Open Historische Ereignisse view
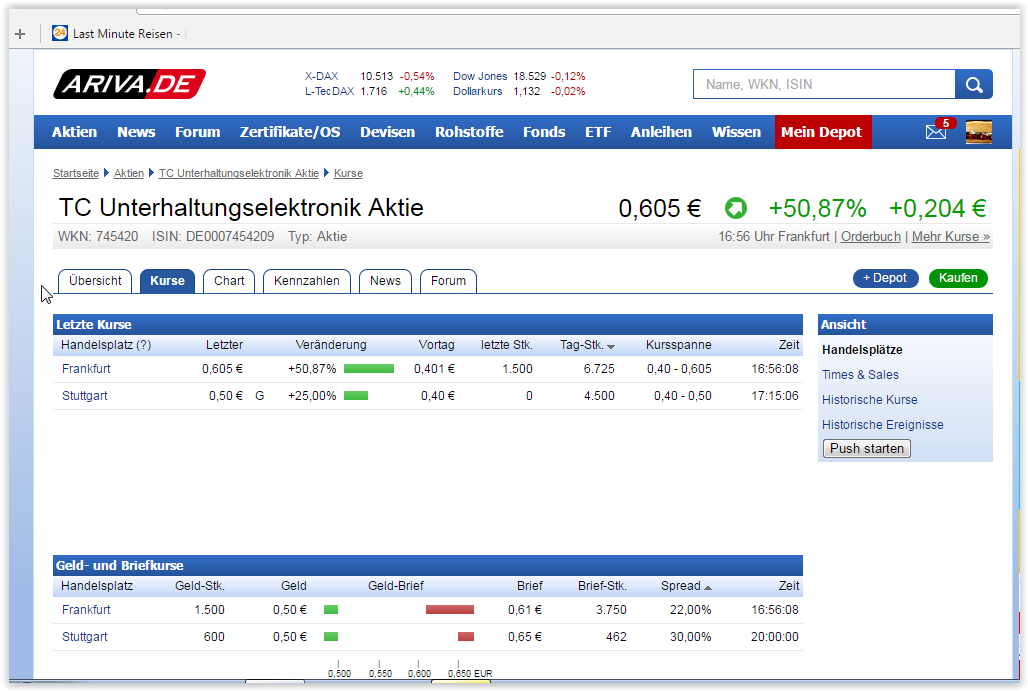 pos(882,424)
